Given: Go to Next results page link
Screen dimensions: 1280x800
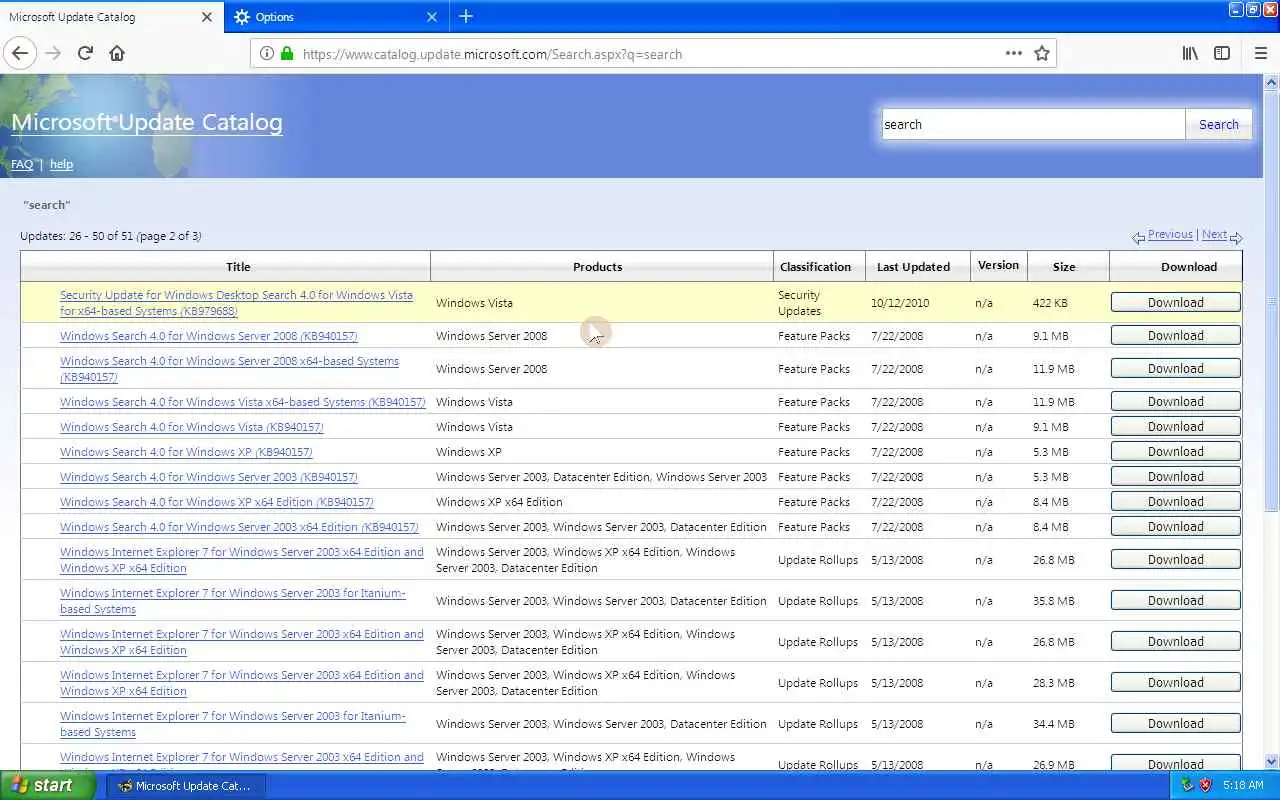Looking at the screenshot, I should click(1214, 234).
